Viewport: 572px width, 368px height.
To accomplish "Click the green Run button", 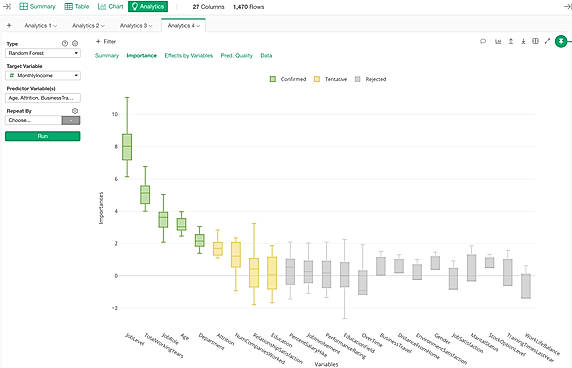I will tap(43, 136).
